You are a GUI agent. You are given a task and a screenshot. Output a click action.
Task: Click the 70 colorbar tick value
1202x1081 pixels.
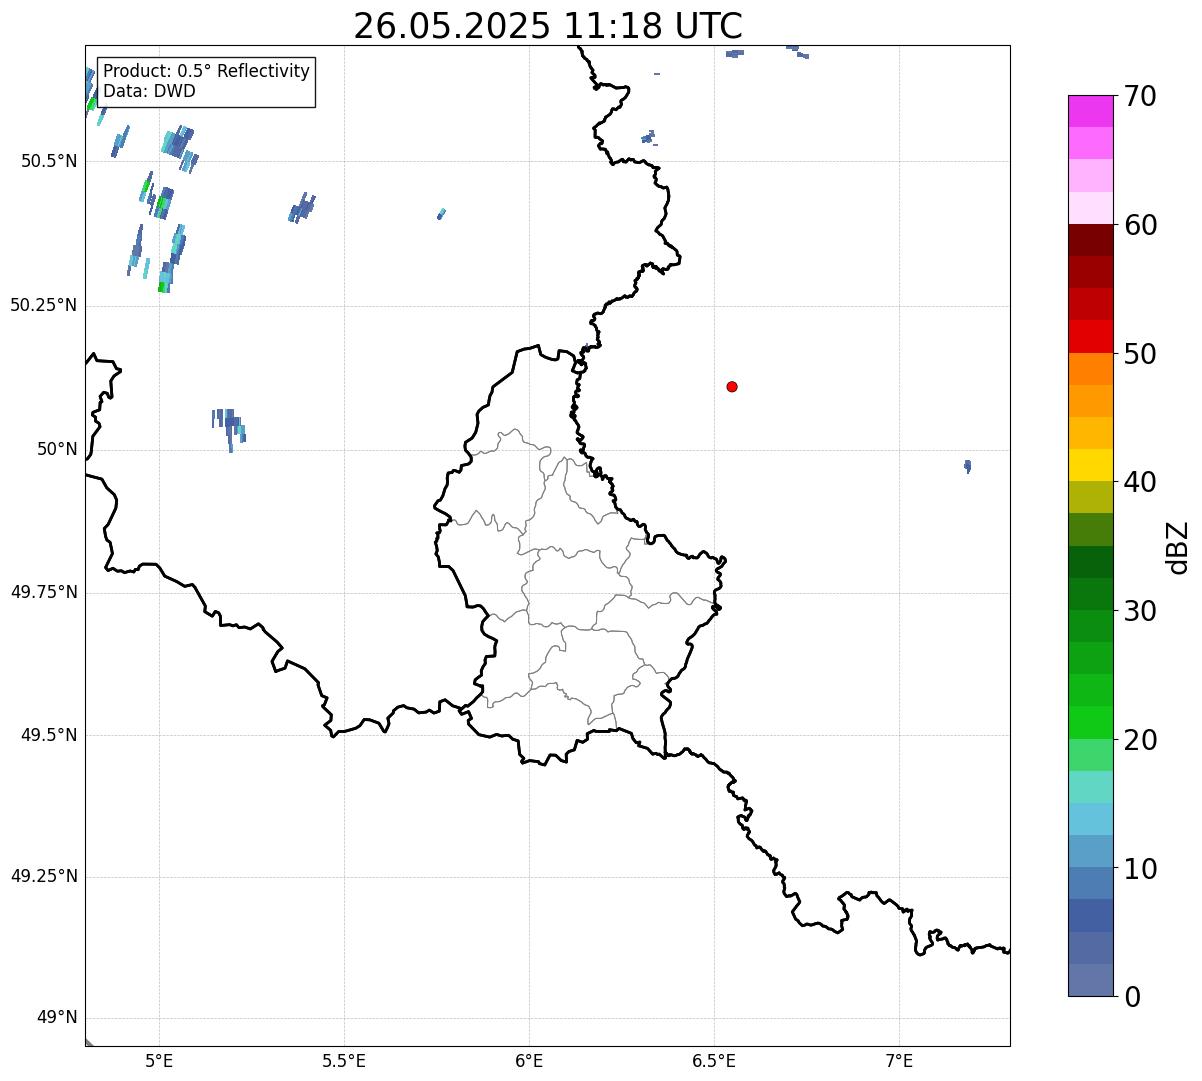[1140, 96]
